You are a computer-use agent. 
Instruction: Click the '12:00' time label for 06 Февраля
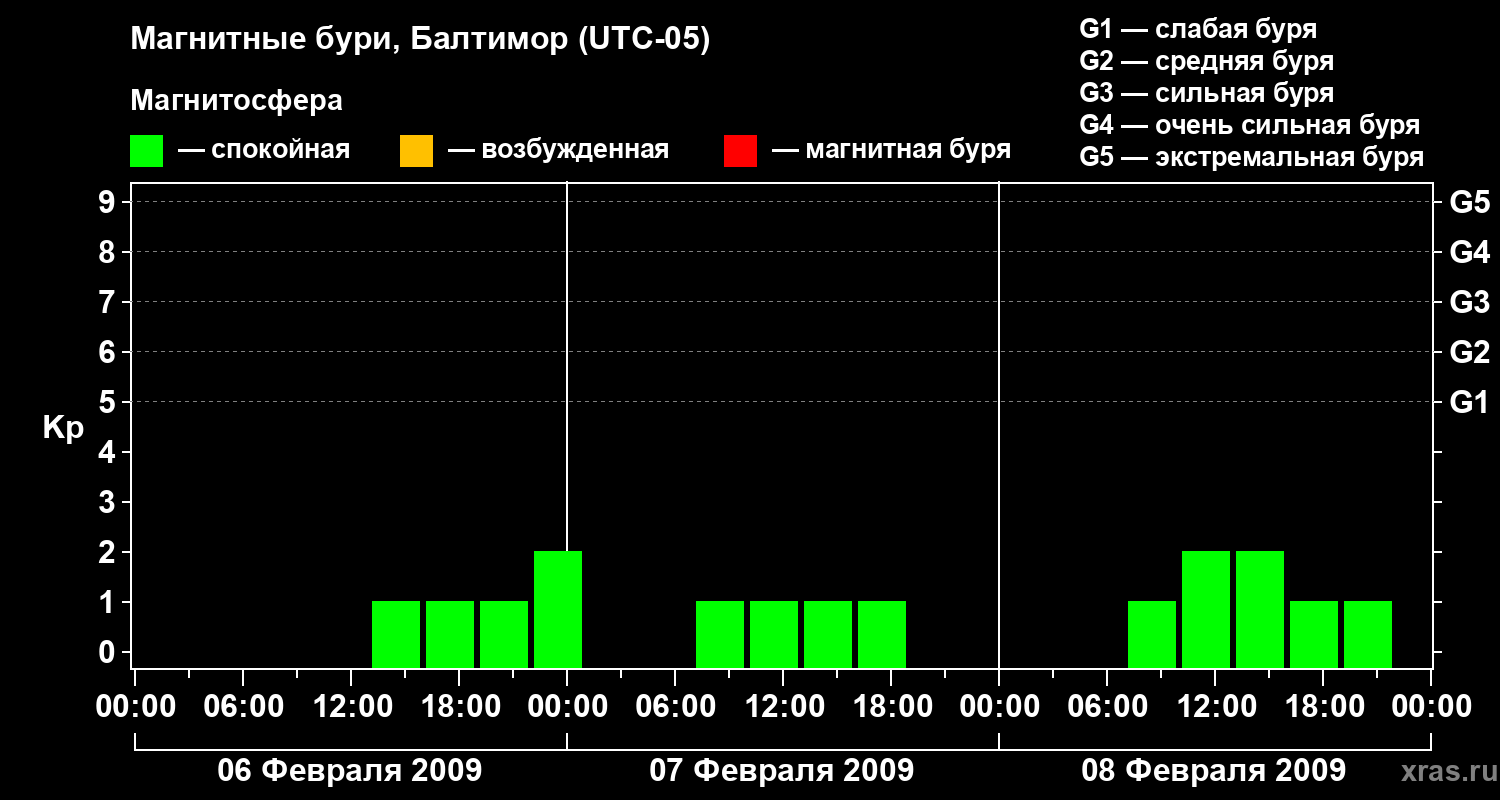pos(351,707)
